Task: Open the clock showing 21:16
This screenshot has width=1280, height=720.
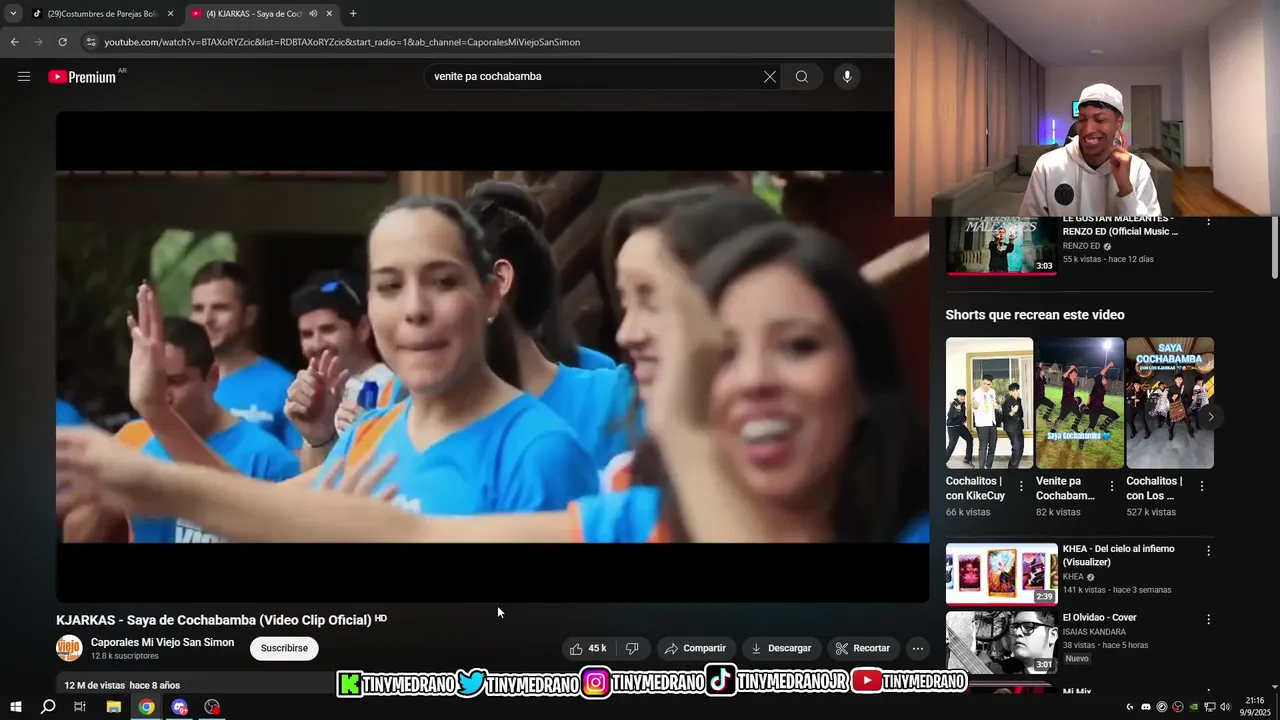Action: click(x=1255, y=706)
